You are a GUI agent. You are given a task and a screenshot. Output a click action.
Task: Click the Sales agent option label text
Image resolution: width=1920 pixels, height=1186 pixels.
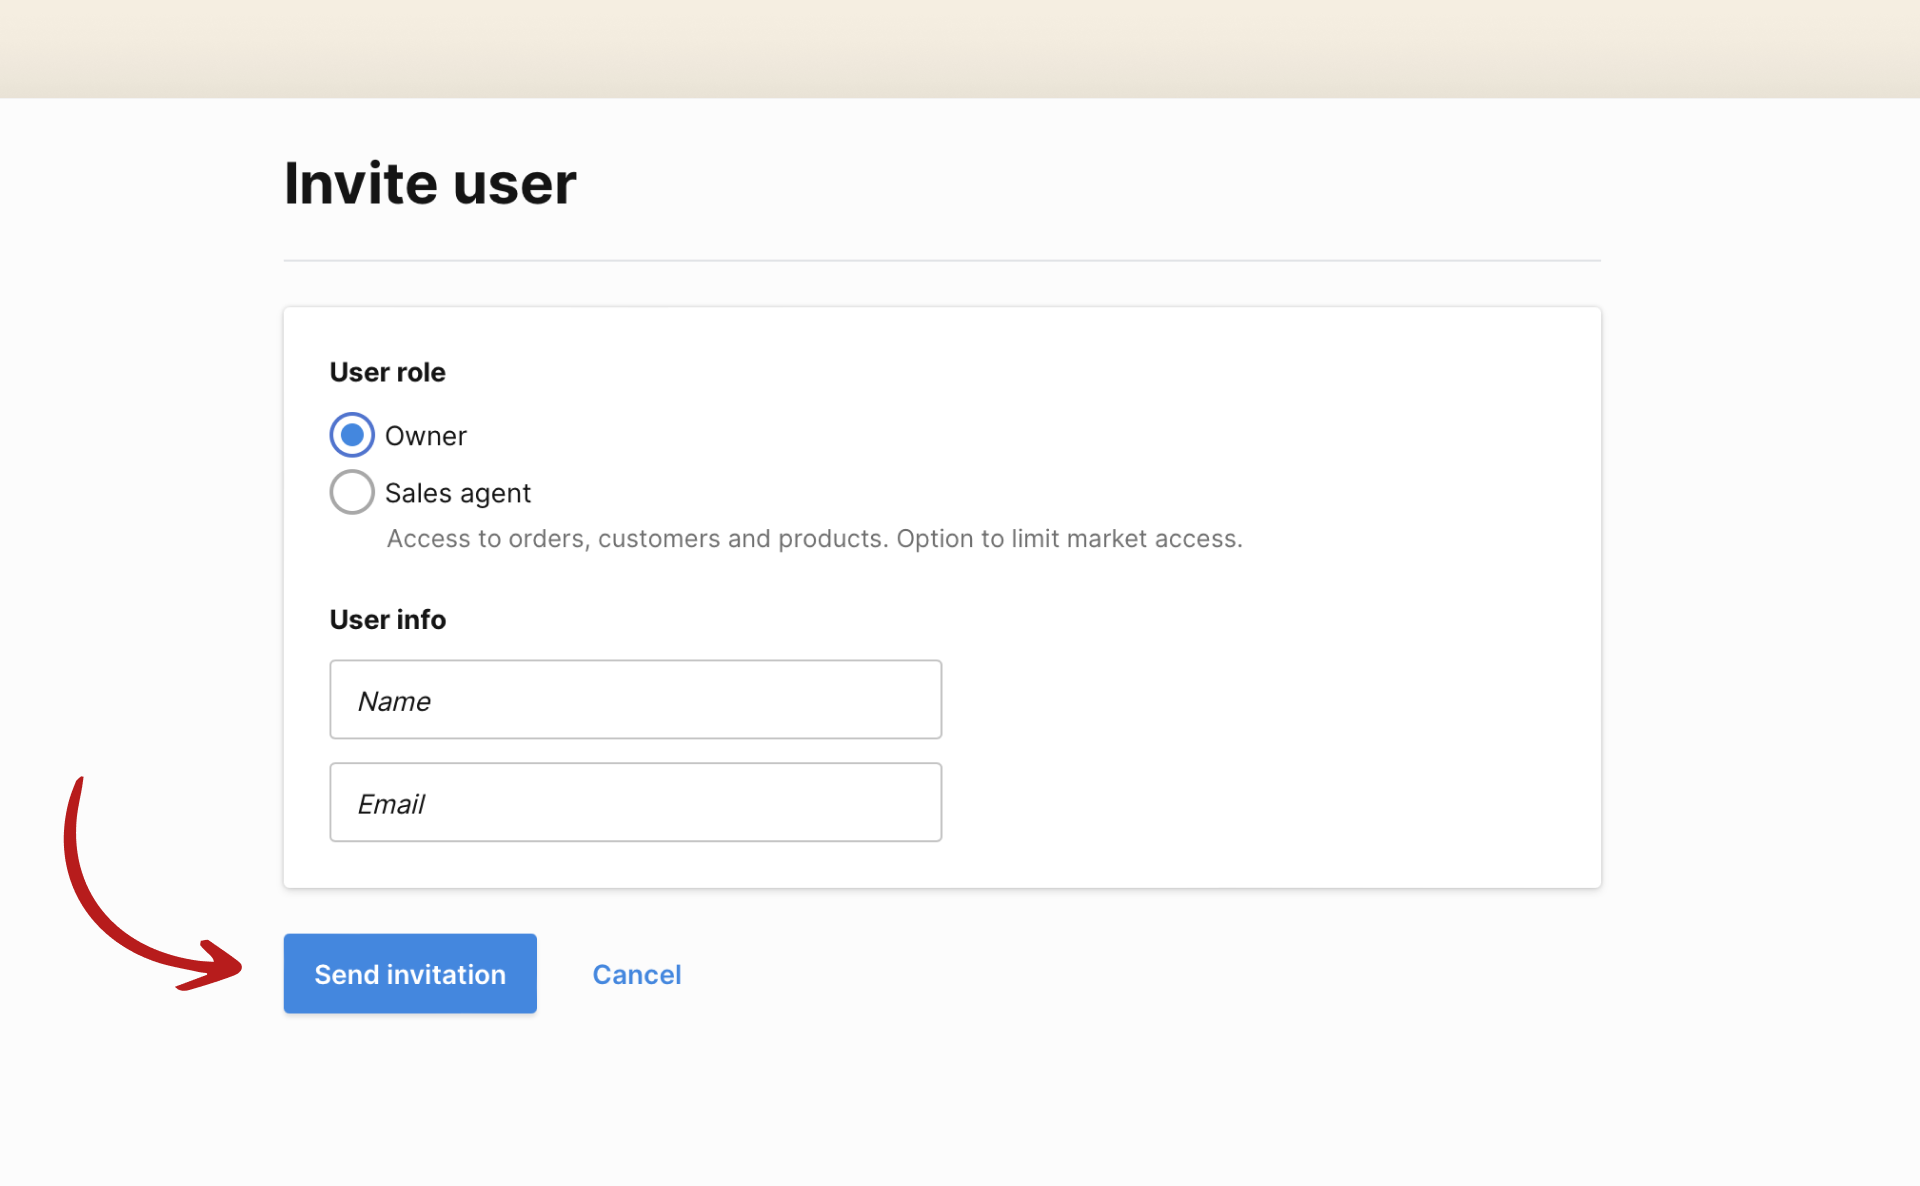(457, 492)
